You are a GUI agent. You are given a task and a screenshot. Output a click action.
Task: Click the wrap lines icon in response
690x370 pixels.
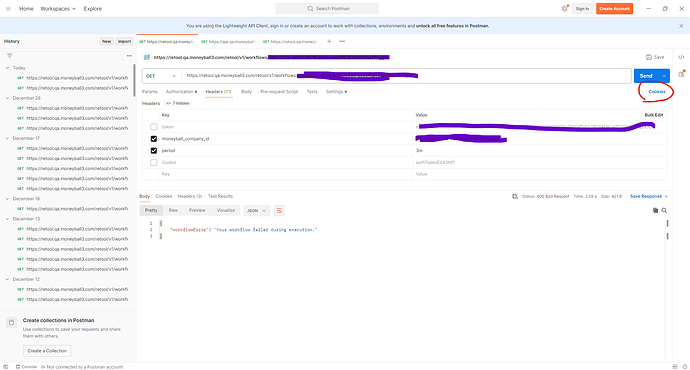(279, 211)
